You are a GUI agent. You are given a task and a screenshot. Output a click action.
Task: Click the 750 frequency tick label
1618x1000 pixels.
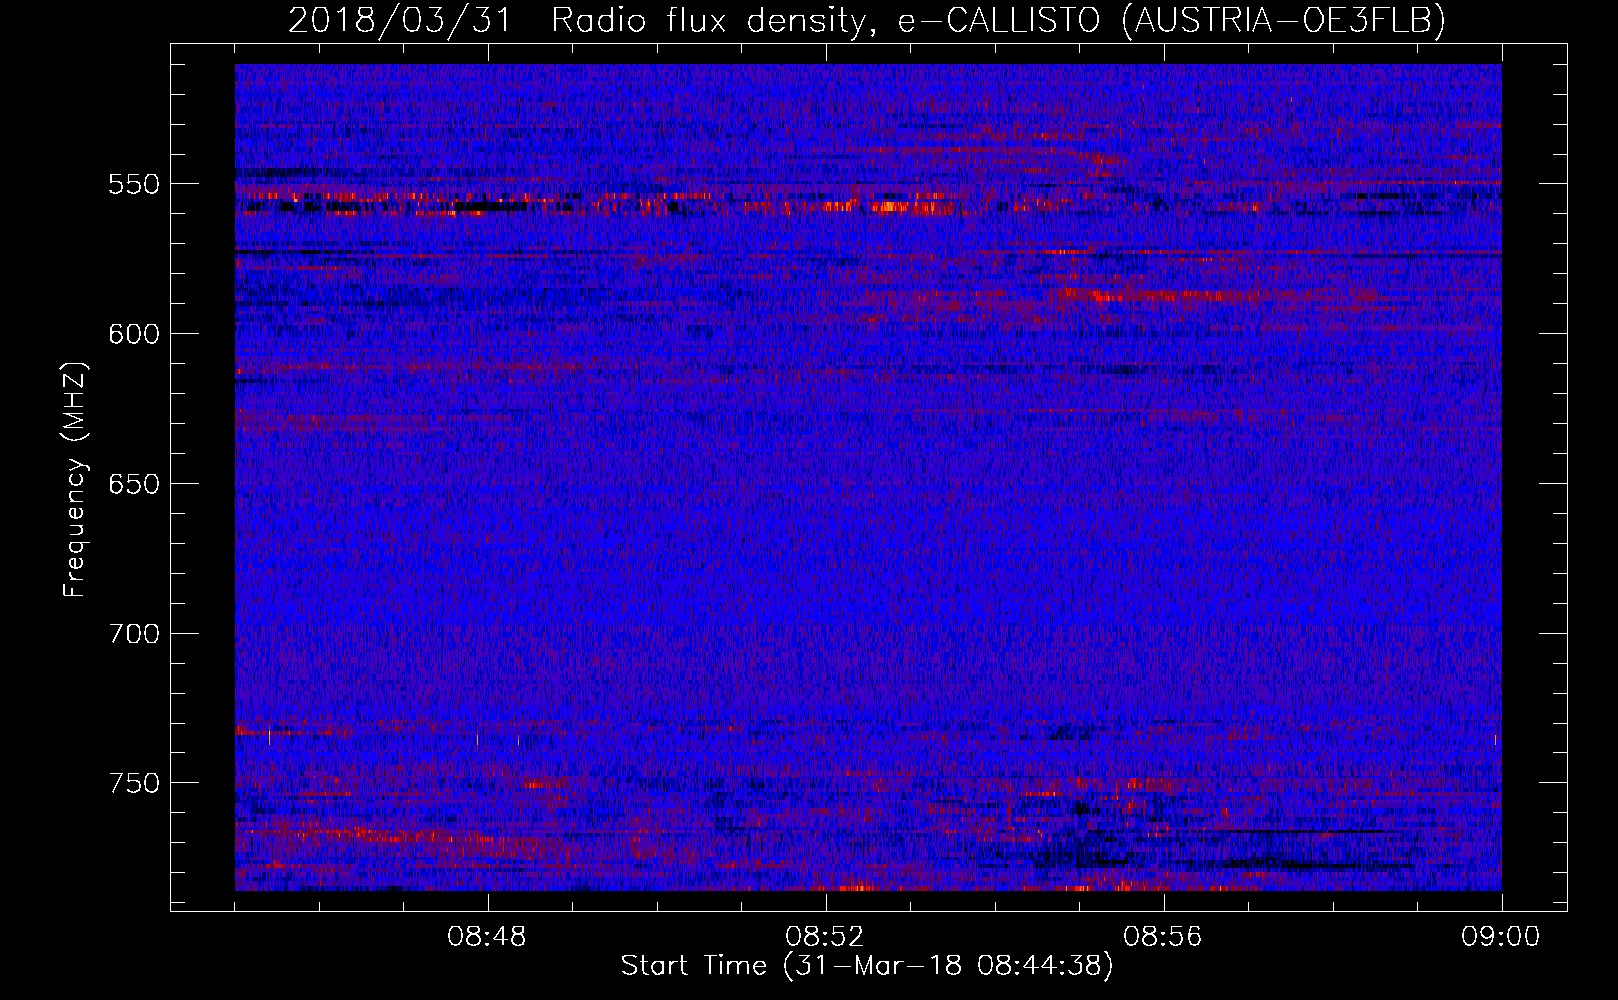[134, 783]
